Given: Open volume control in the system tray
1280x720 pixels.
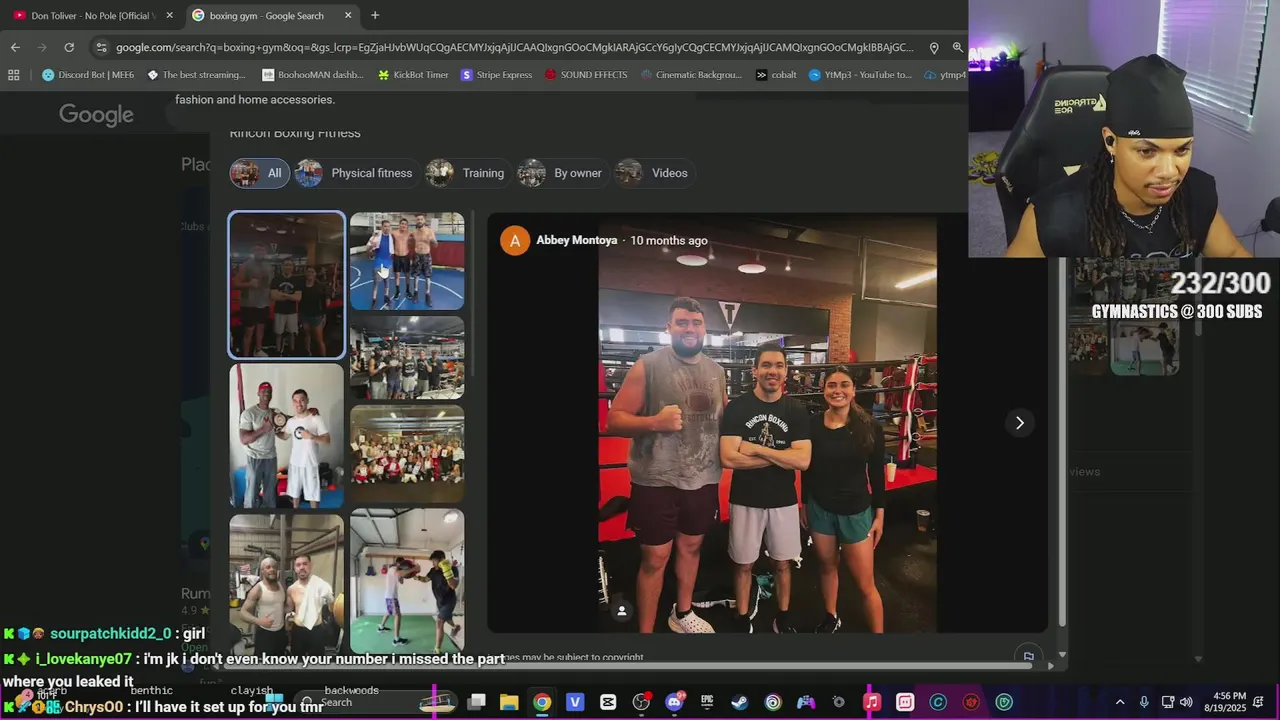Looking at the screenshot, I should pos(1186,702).
